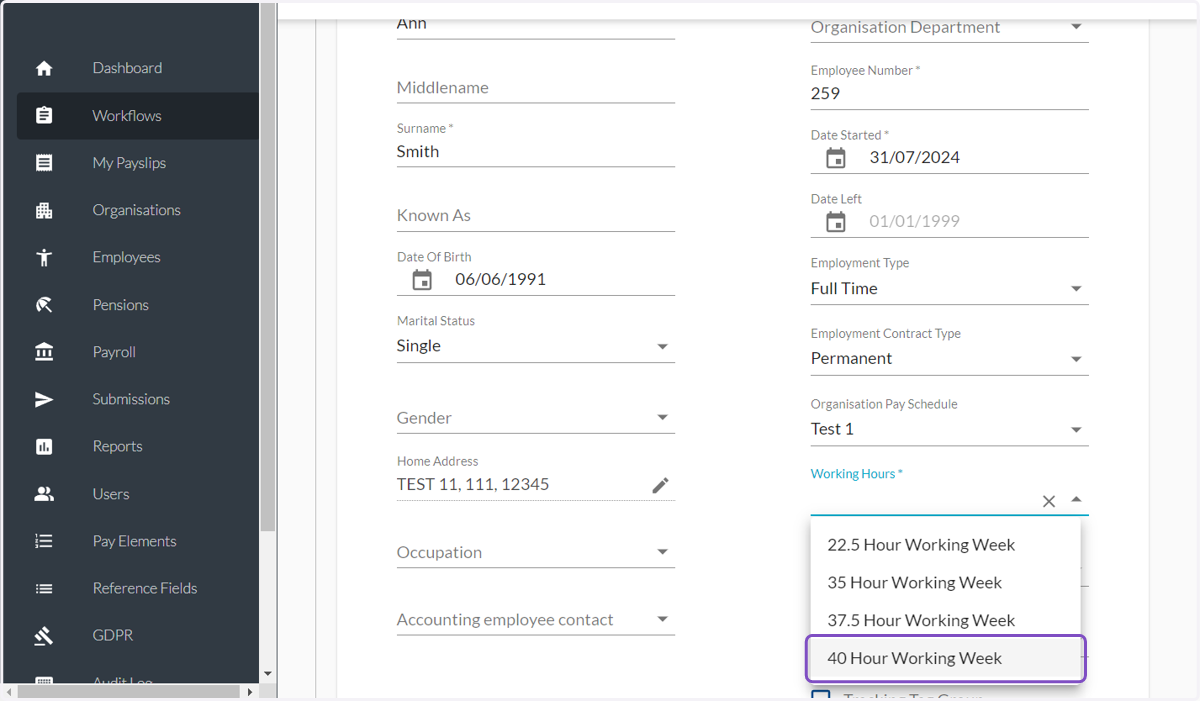
Task: Open Accounting employee contact dropdown
Action: tap(662, 620)
